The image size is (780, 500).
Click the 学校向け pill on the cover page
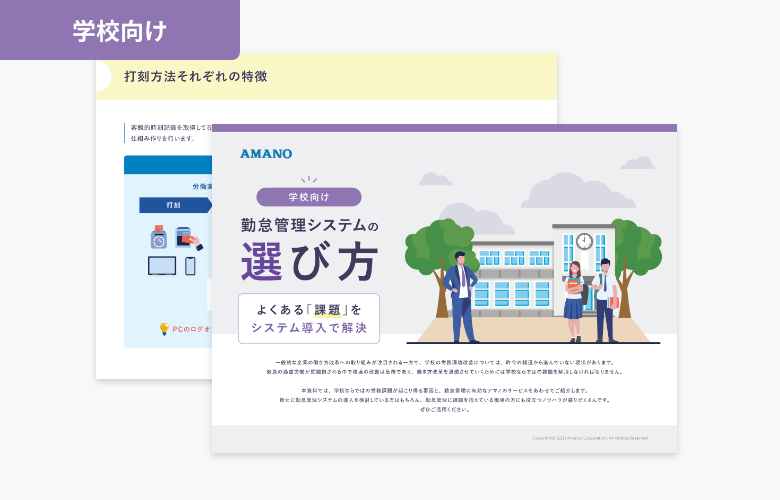tap(308, 197)
